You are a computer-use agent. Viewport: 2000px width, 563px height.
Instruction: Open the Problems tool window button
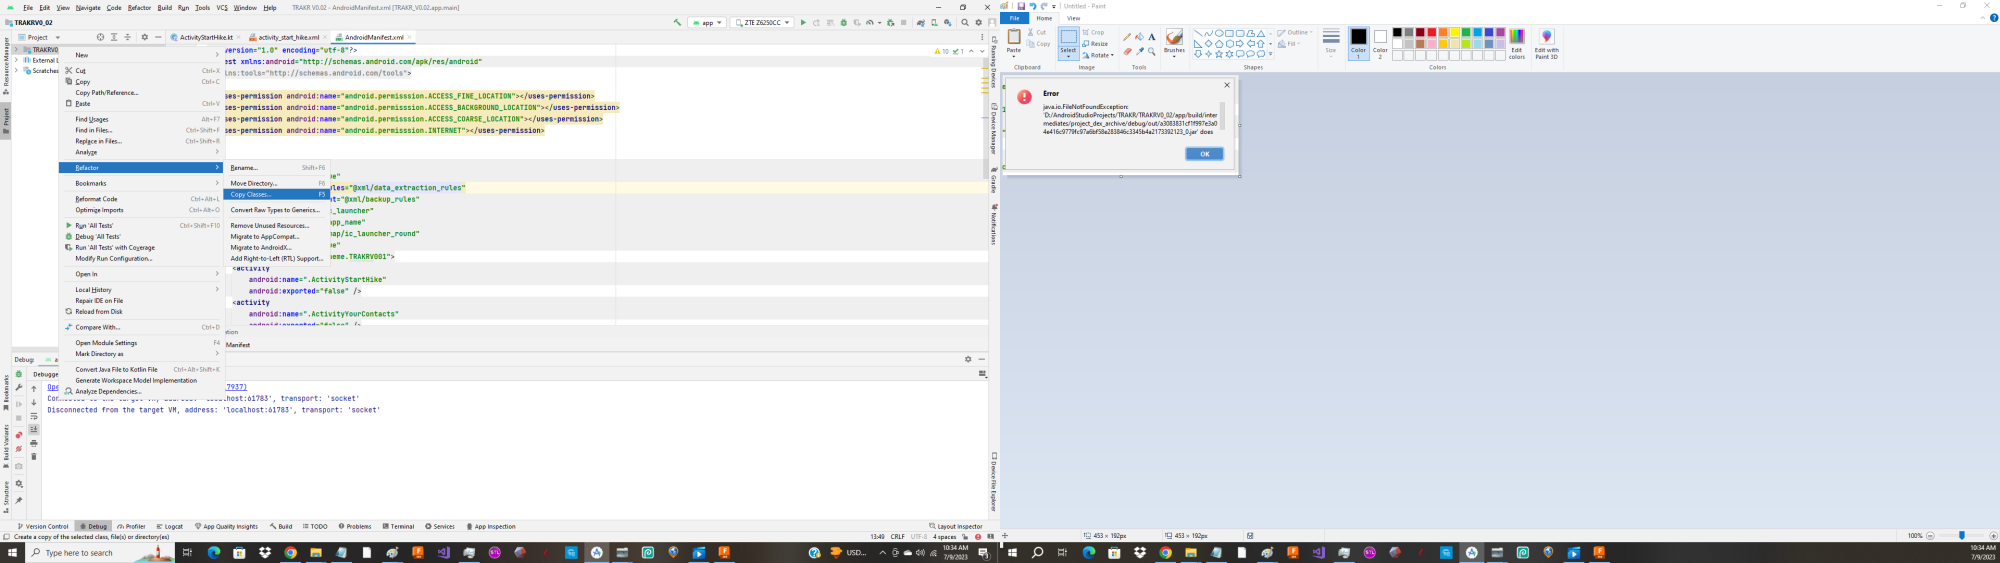tap(355, 526)
